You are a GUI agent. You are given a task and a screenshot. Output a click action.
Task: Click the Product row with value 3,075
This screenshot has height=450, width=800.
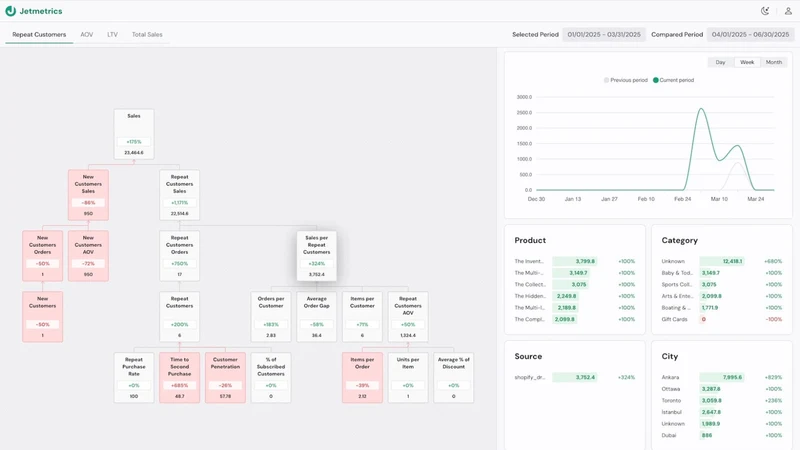[x=574, y=285]
